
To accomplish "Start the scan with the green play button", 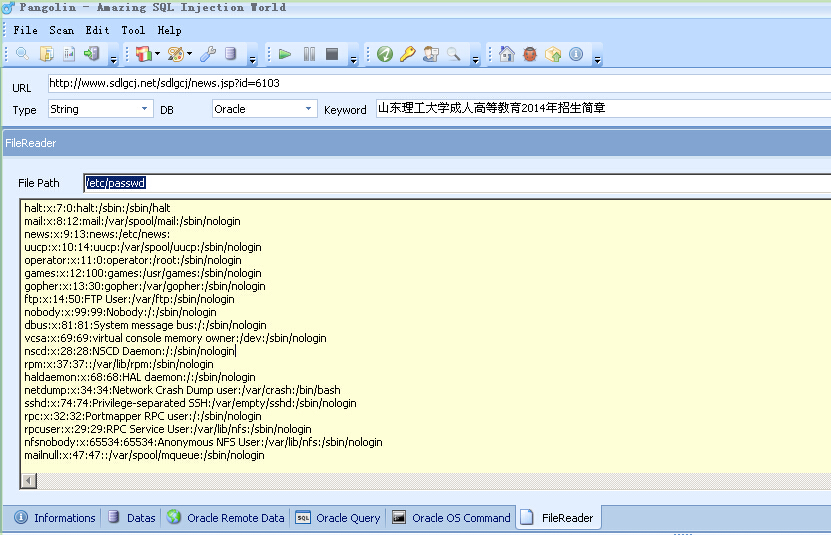I will 285,54.
